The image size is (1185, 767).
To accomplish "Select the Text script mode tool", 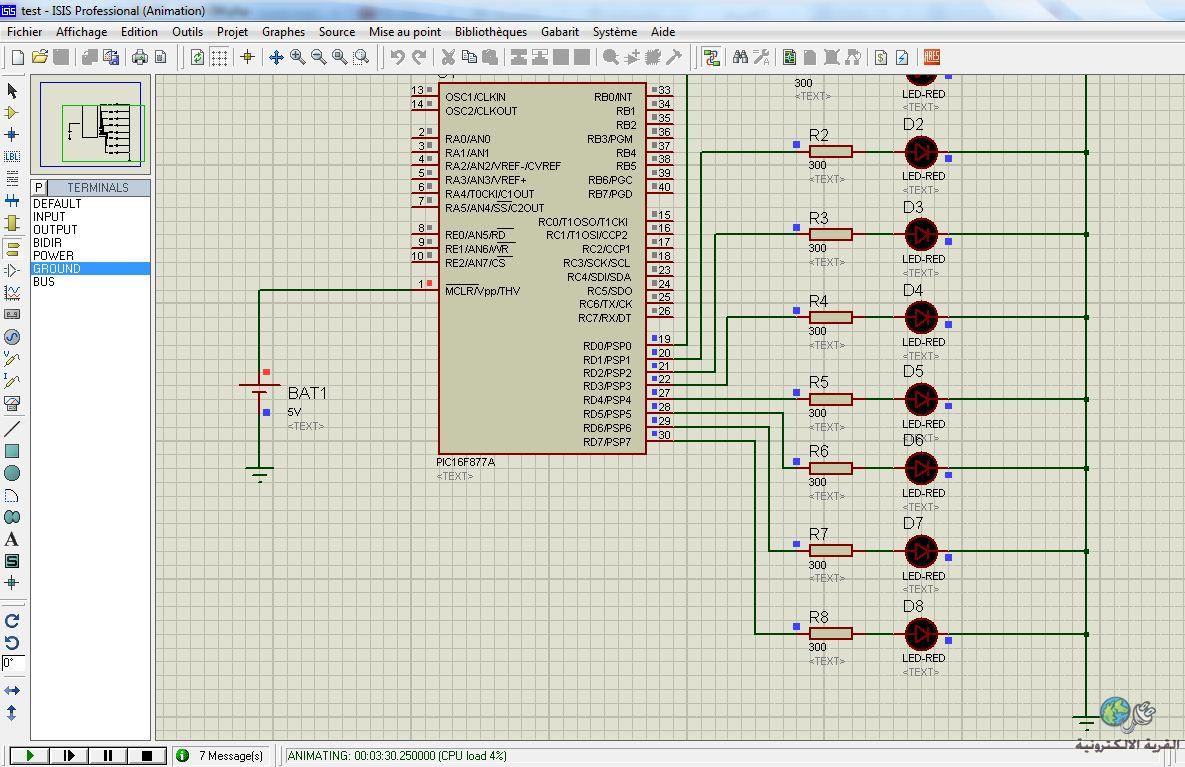I will (12, 178).
